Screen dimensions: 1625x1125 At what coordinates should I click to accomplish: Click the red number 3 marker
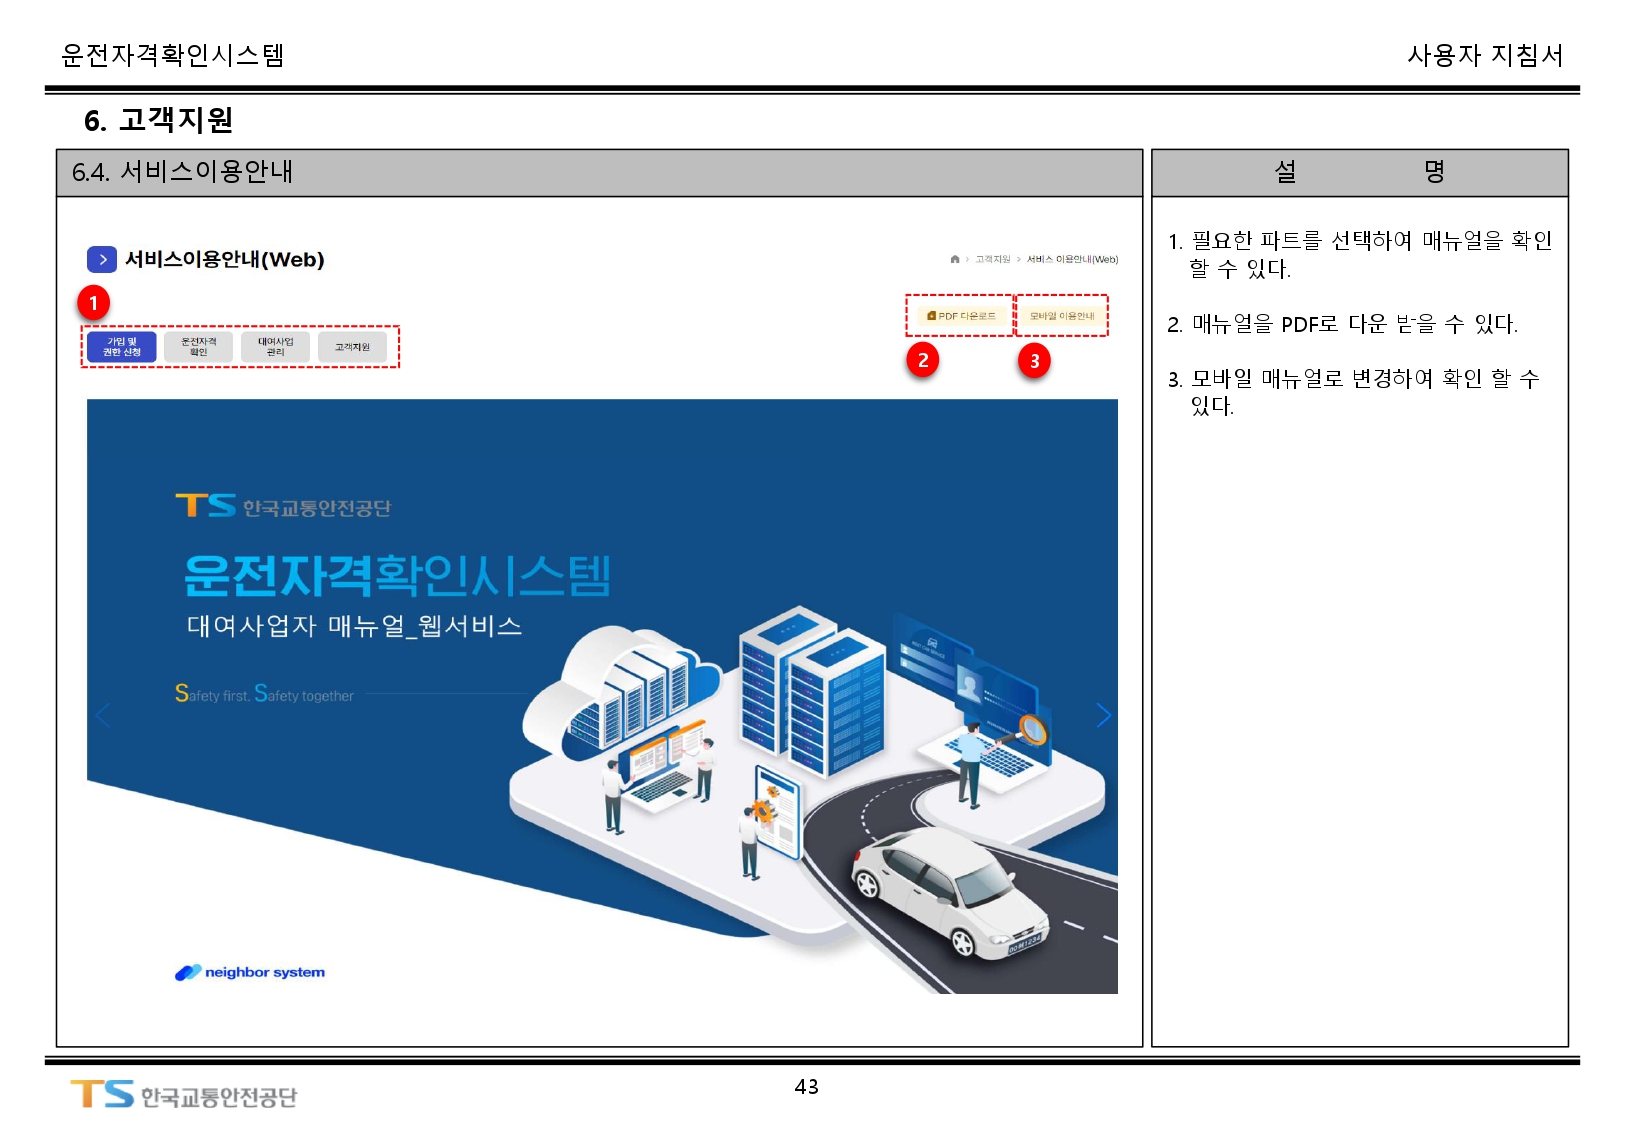click(1034, 361)
